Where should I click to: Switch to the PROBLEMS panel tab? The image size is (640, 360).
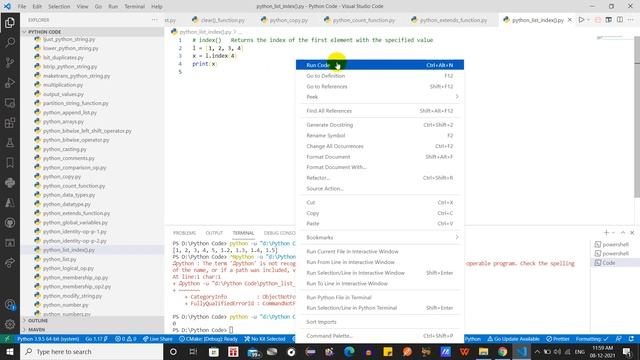click(x=184, y=233)
